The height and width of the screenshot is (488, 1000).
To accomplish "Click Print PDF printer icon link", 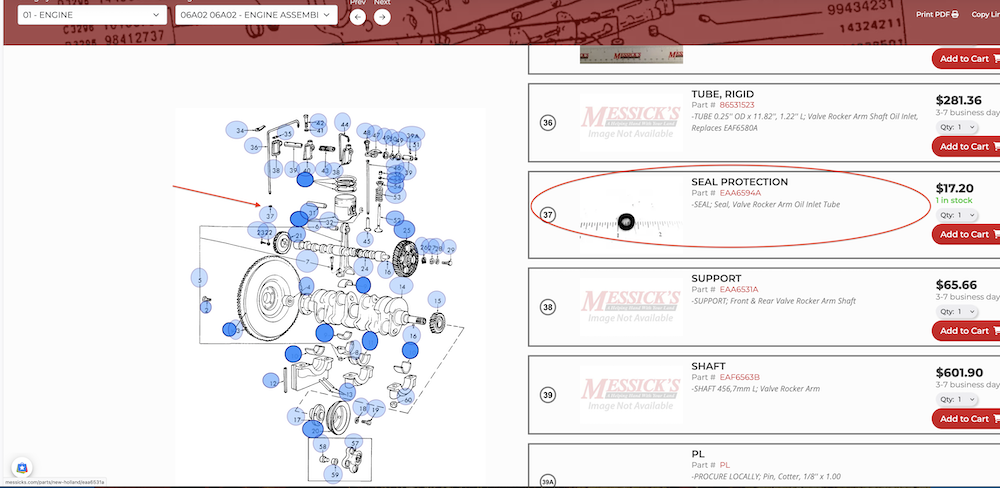I will tap(937, 14).
